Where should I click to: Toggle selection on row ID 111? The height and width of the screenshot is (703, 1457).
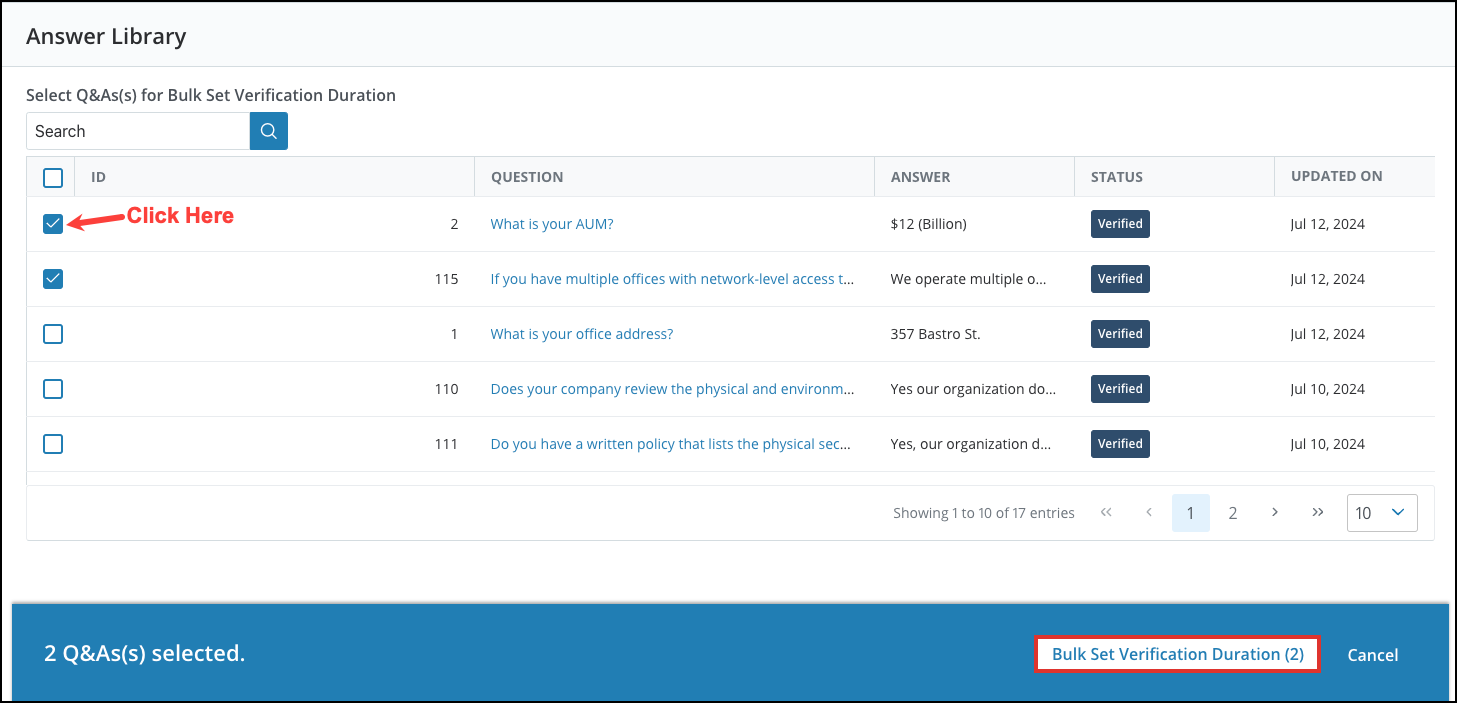tap(52, 443)
